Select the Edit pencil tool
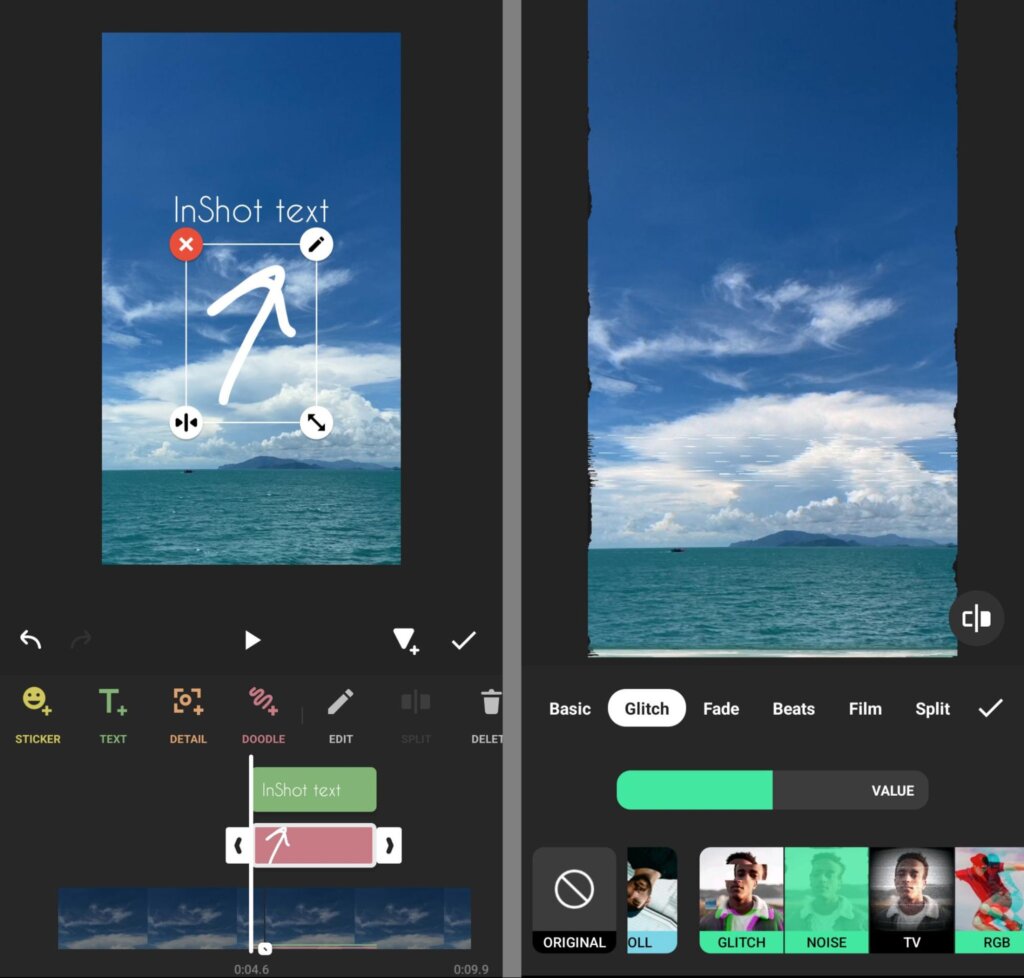1024x978 pixels. [x=340, y=712]
